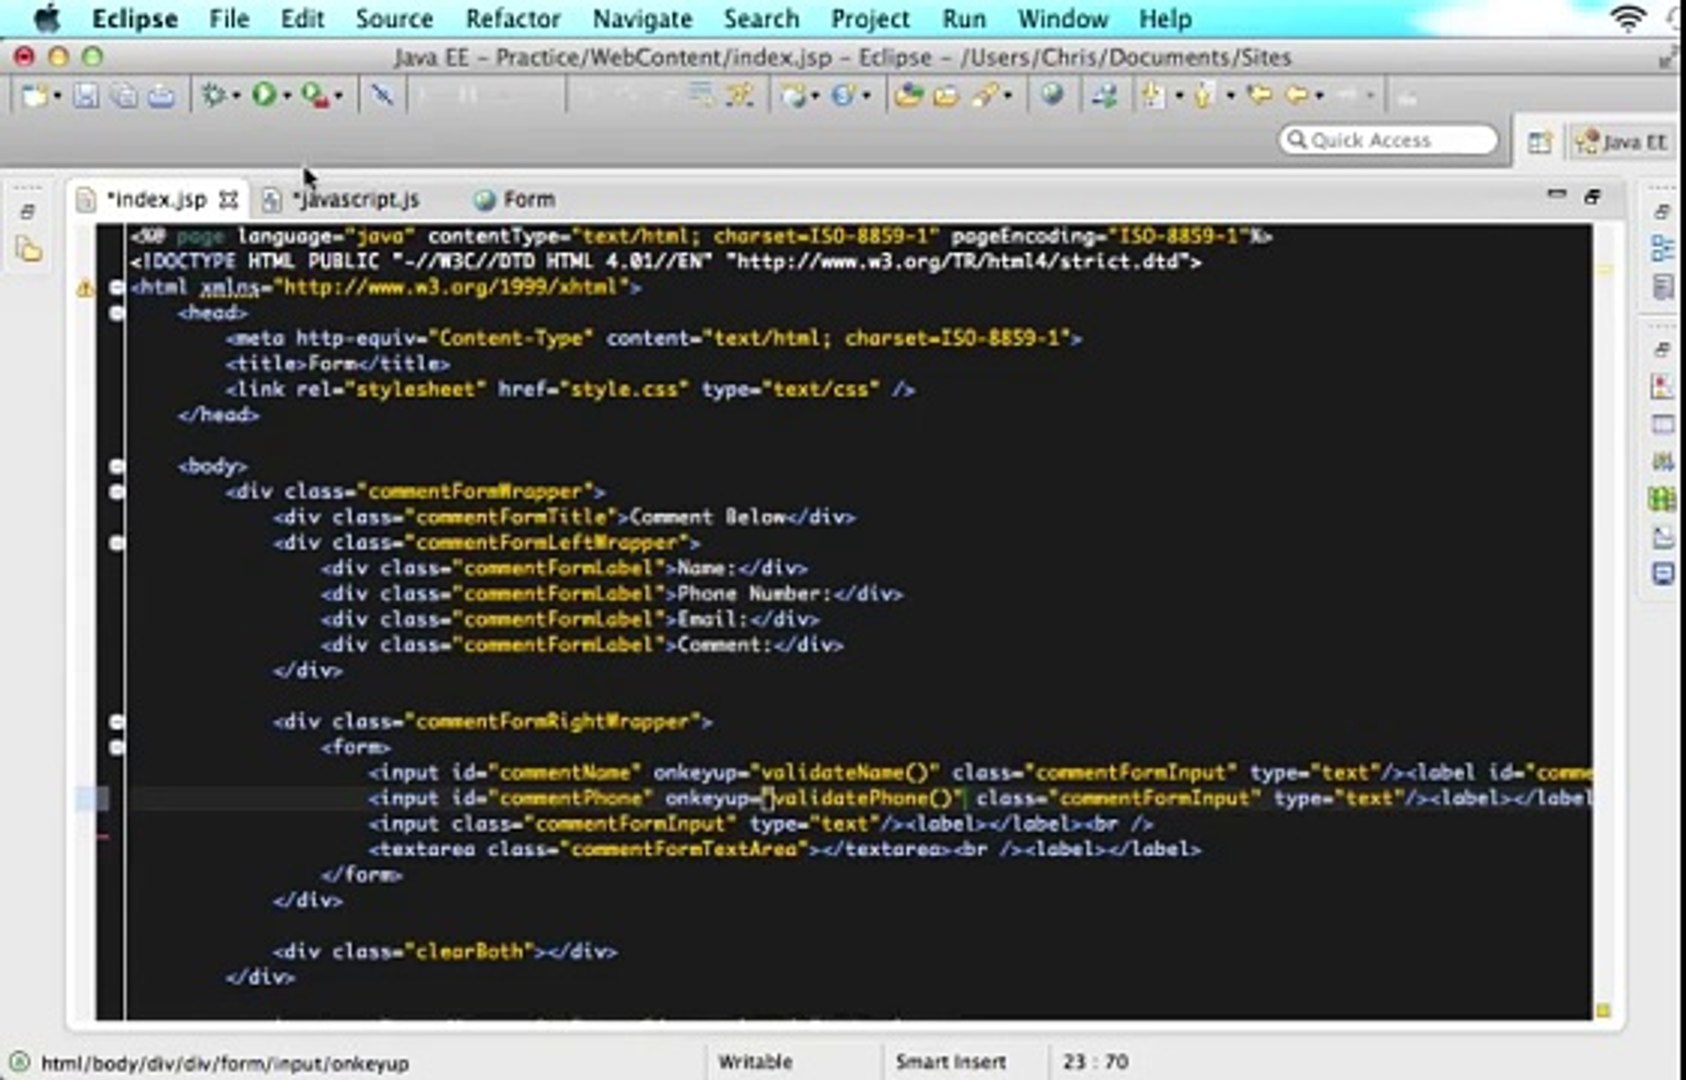
Task: Click the green Run toolbar button
Action: coord(264,95)
